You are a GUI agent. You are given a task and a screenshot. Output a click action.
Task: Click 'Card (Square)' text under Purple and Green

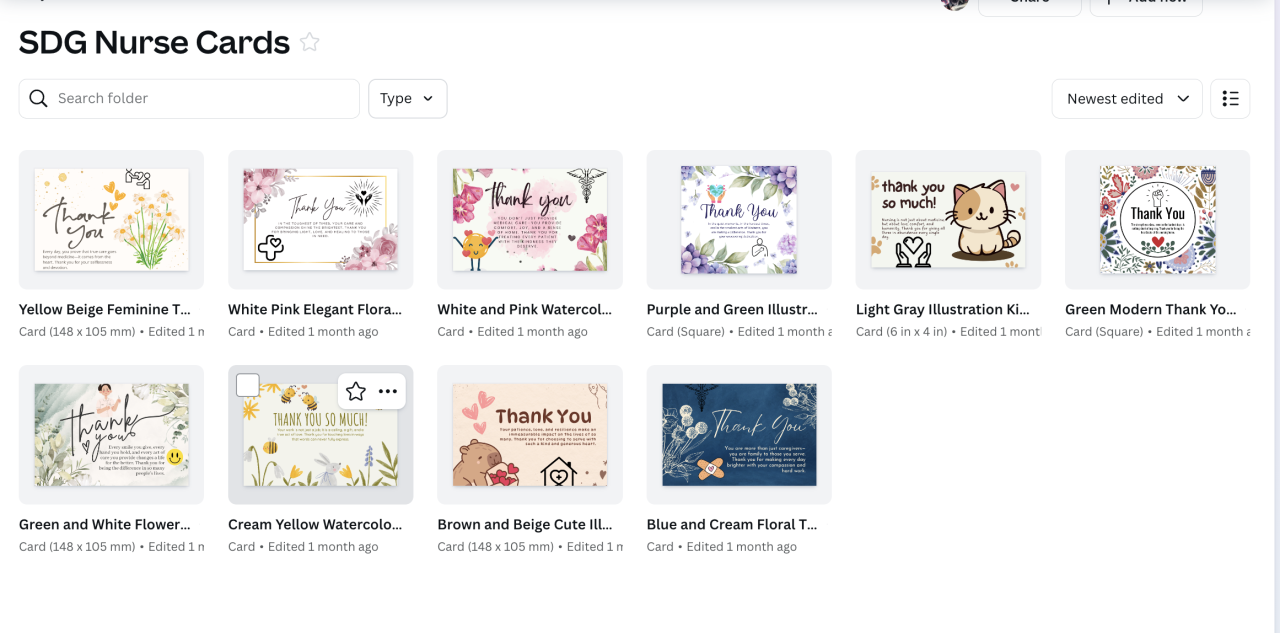coord(686,332)
